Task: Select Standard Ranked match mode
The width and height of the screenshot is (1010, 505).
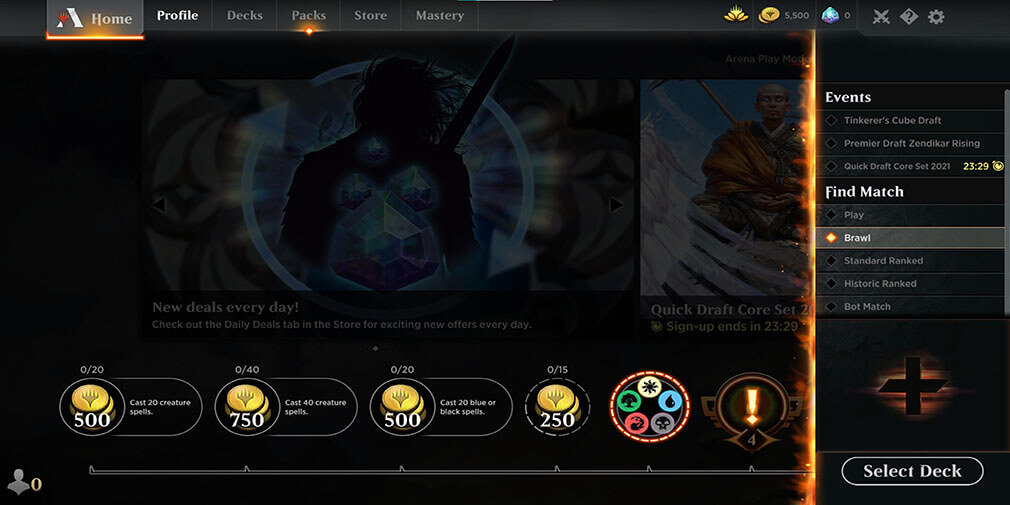Action: [910, 261]
